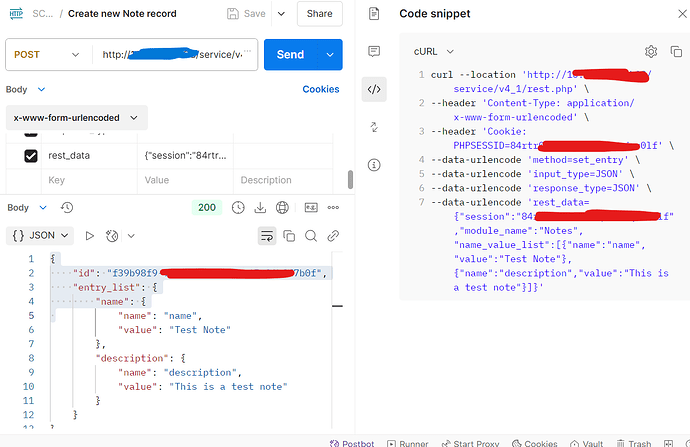The width and height of the screenshot is (690, 447).
Task: Click the Share button
Action: 319,14
